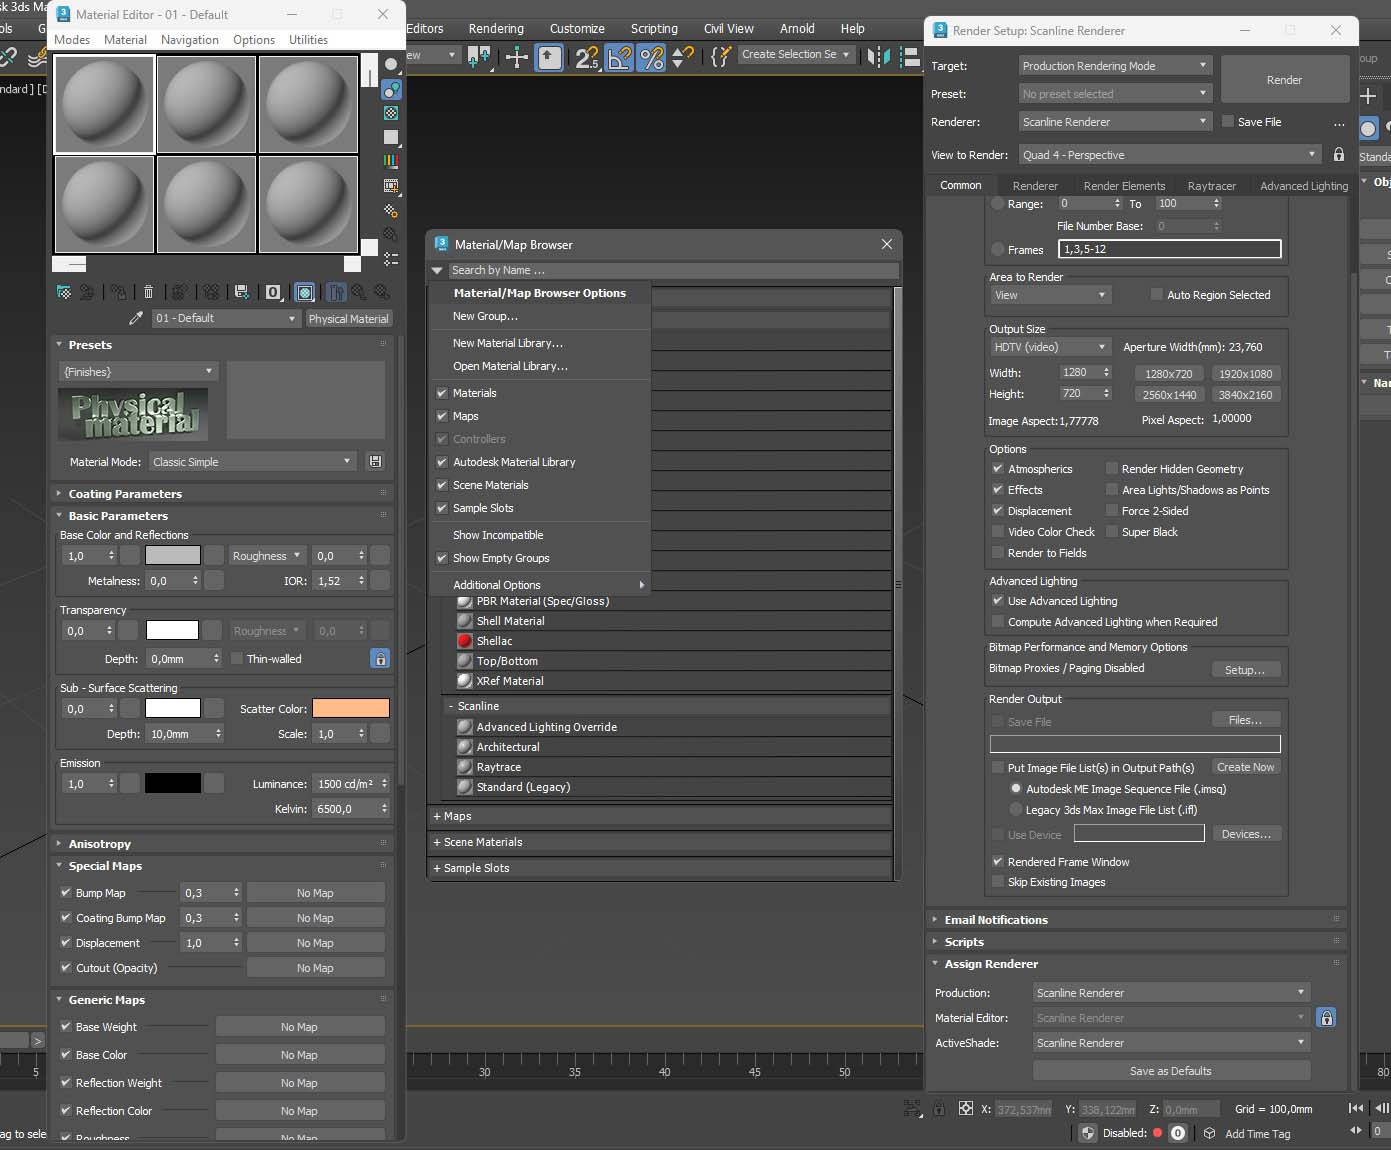The image size is (1391, 1150).
Task: Toggle the Atmospherics option
Action: pyautogui.click(x=998, y=469)
